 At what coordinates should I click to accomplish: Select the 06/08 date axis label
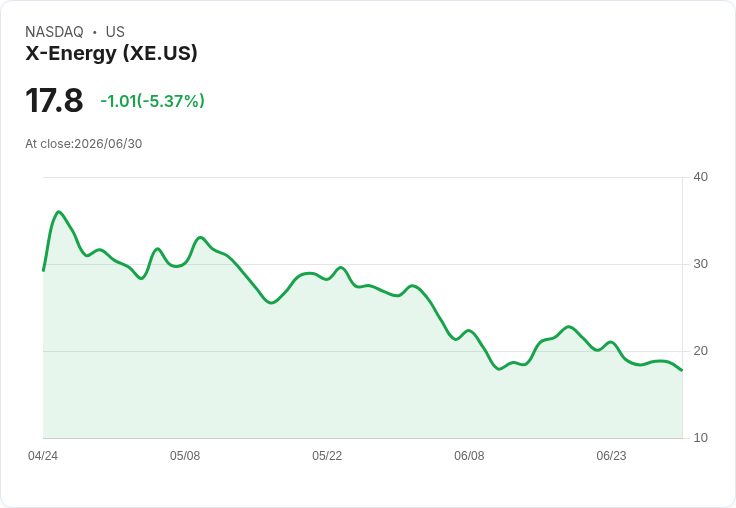pyautogui.click(x=469, y=456)
